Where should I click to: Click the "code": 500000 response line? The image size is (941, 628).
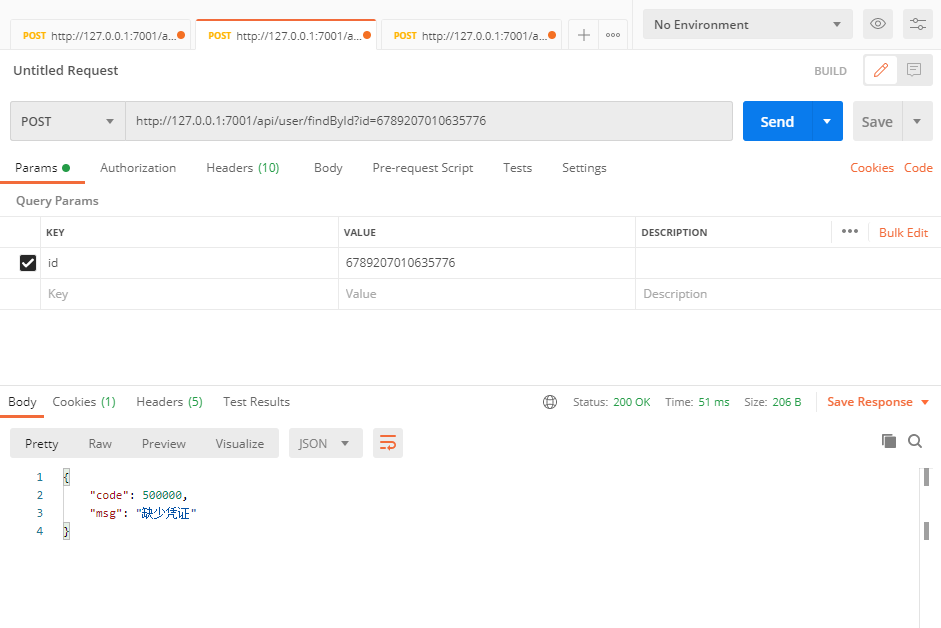coord(139,495)
